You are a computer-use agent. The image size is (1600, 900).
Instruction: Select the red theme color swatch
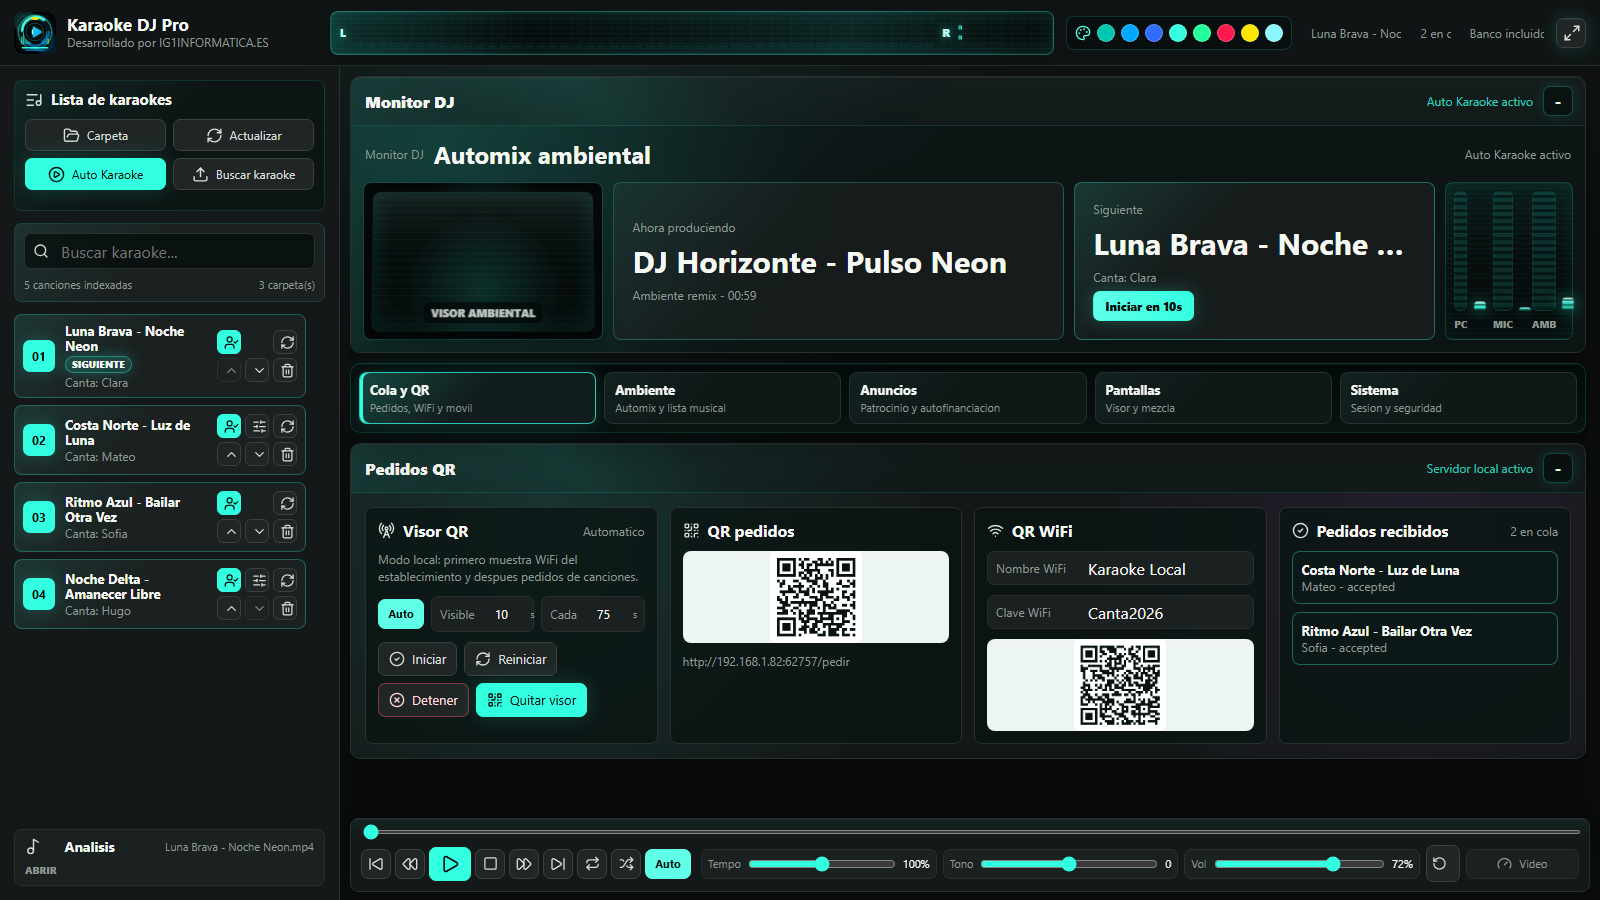click(x=1226, y=33)
